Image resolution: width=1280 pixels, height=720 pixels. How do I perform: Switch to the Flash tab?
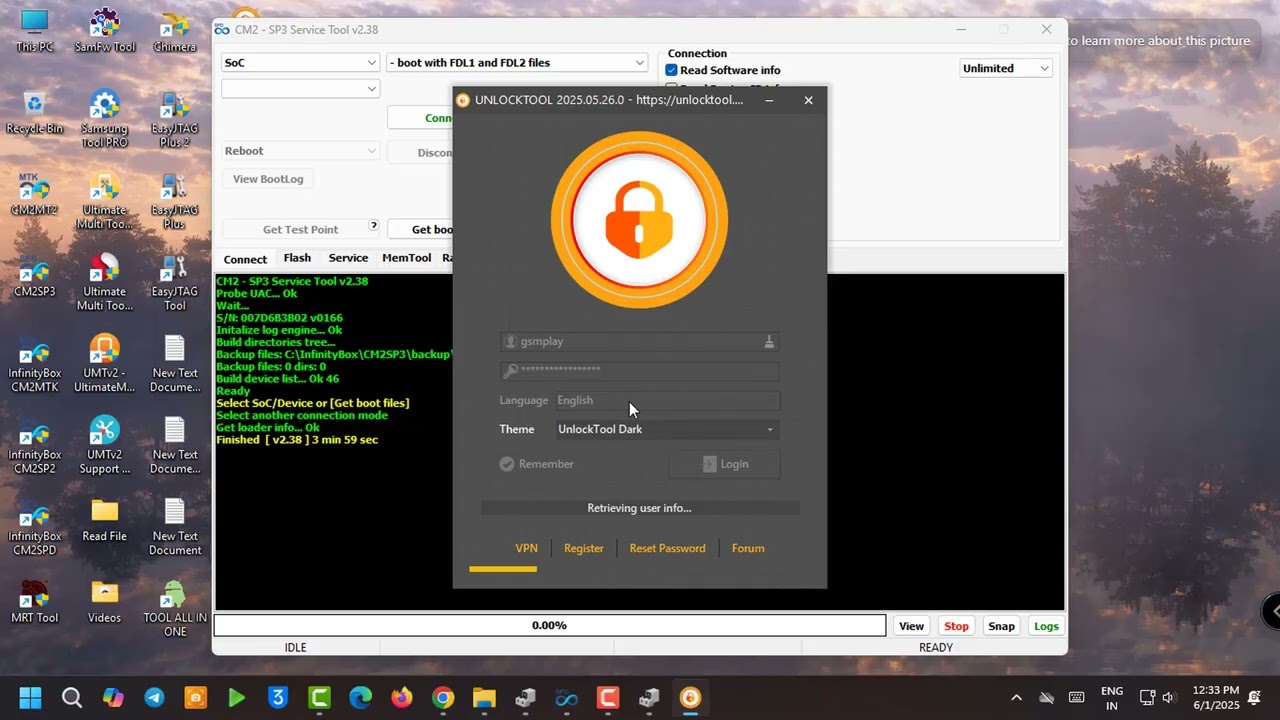[x=297, y=258]
